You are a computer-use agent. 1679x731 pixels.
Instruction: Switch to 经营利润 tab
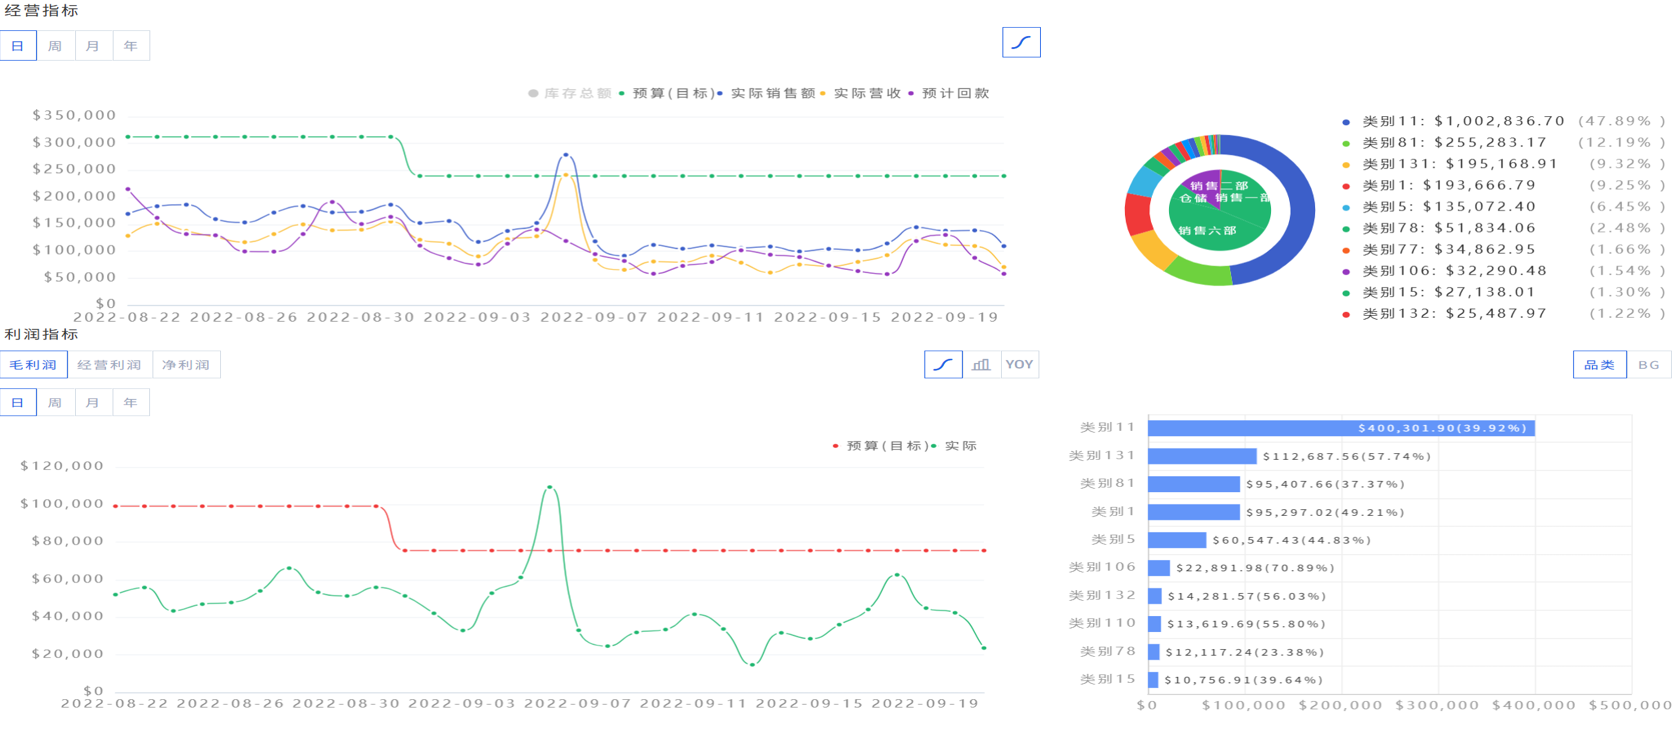[x=109, y=365]
